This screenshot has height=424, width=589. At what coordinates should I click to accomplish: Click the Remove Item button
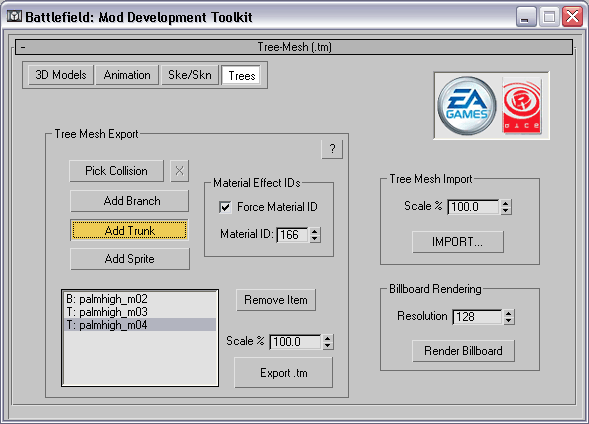(276, 300)
